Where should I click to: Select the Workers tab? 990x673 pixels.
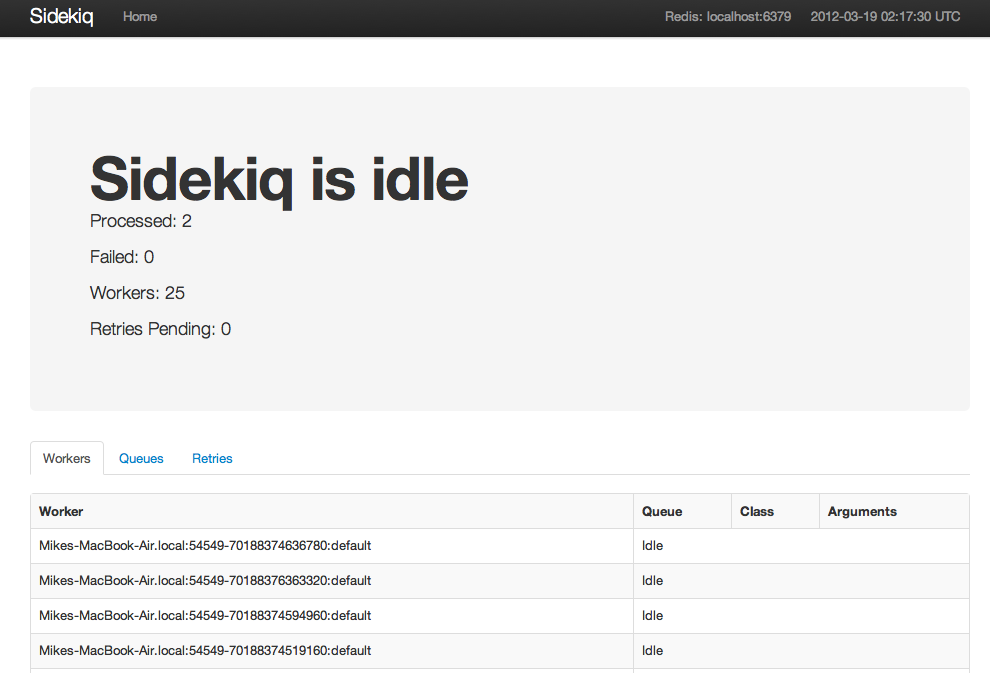click(x=66, y=458)
